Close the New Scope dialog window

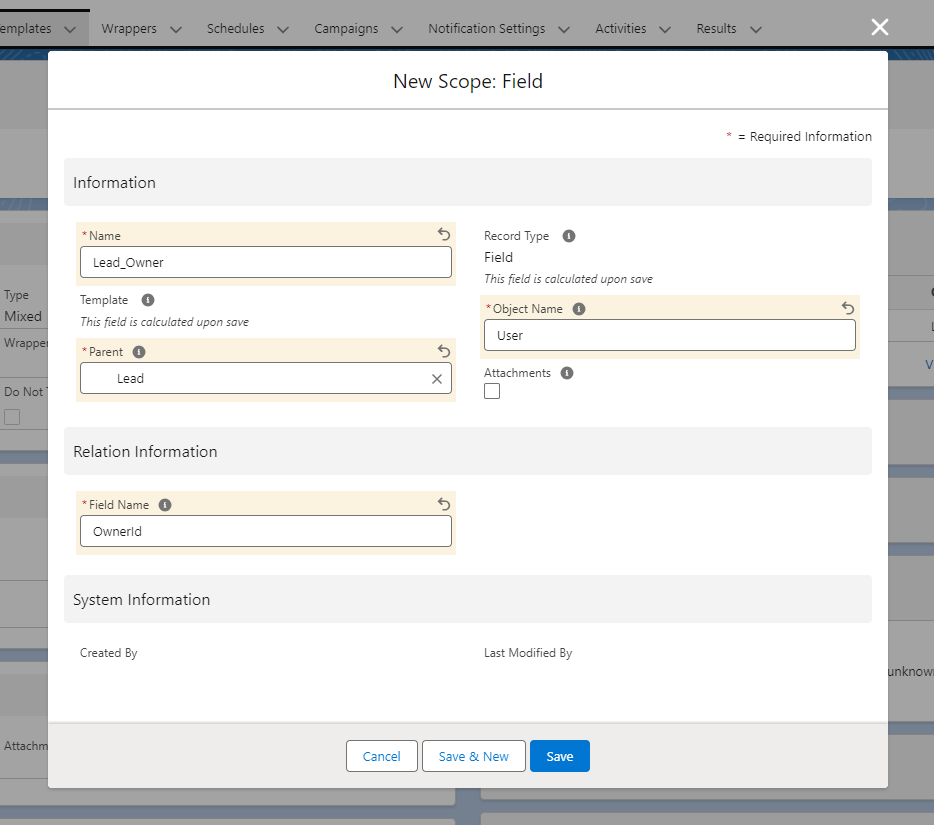[x=879, y=28]
